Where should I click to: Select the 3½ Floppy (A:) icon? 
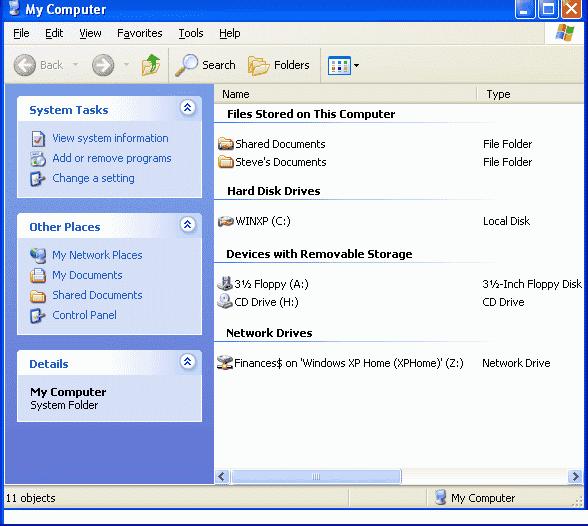225,284
